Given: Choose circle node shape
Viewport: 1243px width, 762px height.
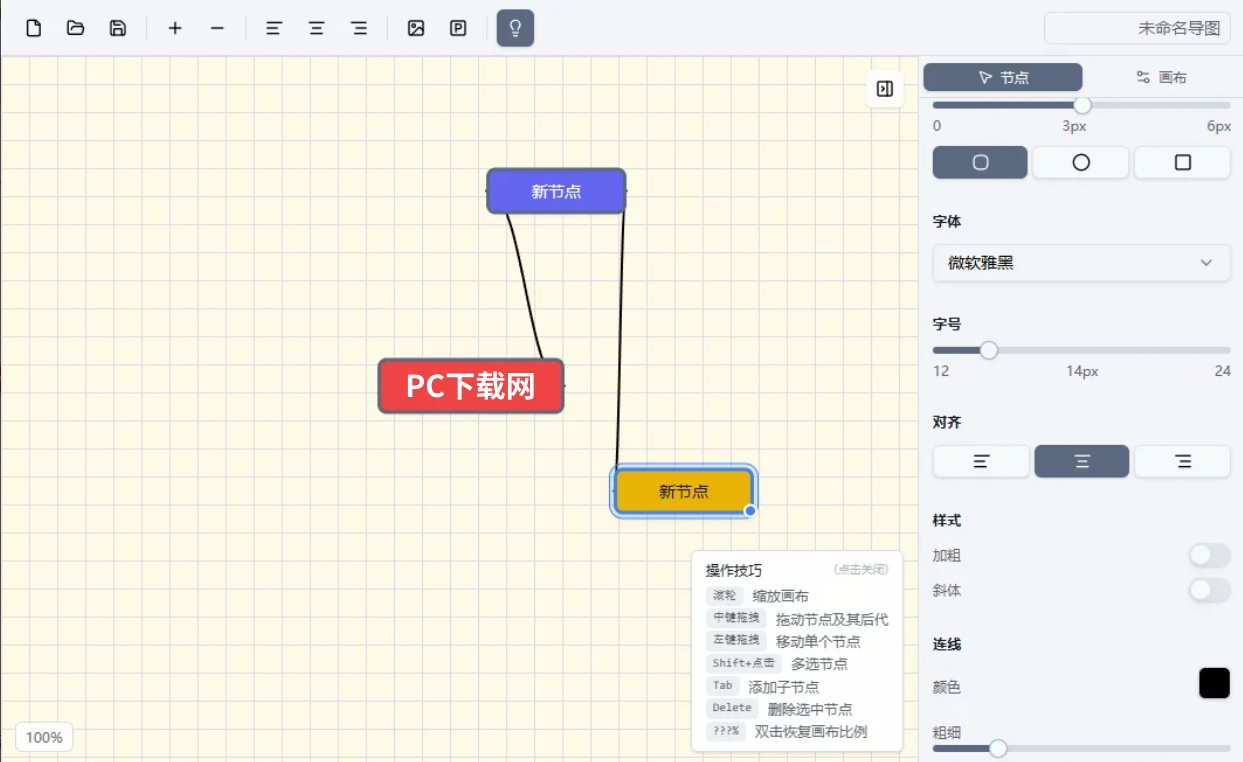Looking at the screenshot, I should (1081, 162).
